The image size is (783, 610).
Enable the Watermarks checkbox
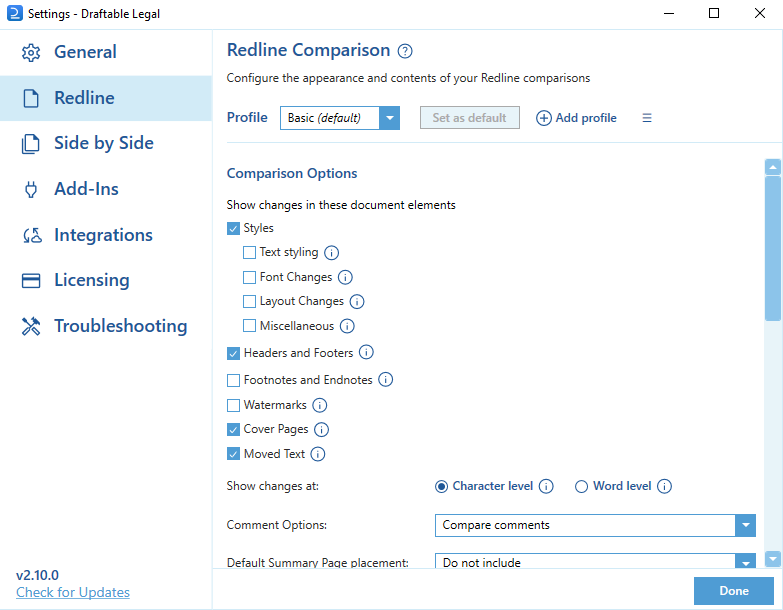233,405
